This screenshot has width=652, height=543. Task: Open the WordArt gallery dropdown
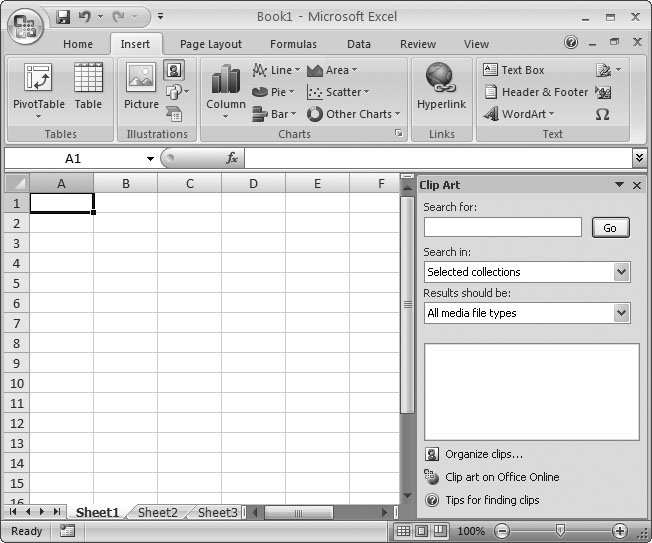click(519, 114)
